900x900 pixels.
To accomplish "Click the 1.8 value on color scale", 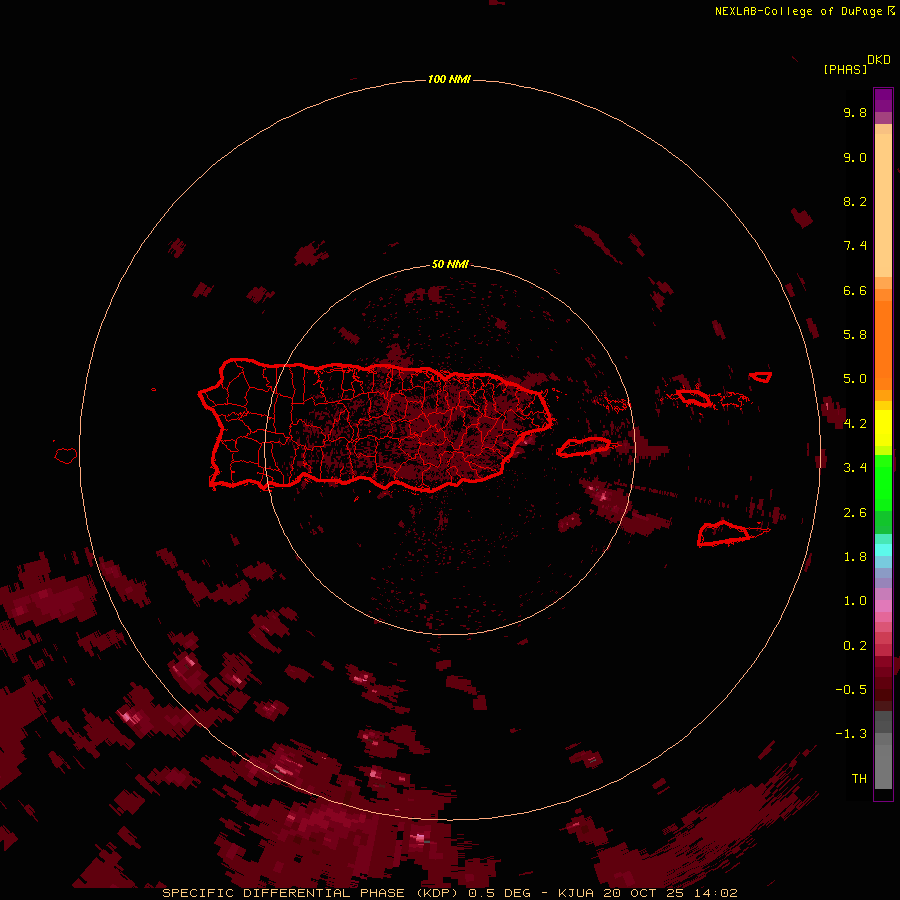I will 855,557.
